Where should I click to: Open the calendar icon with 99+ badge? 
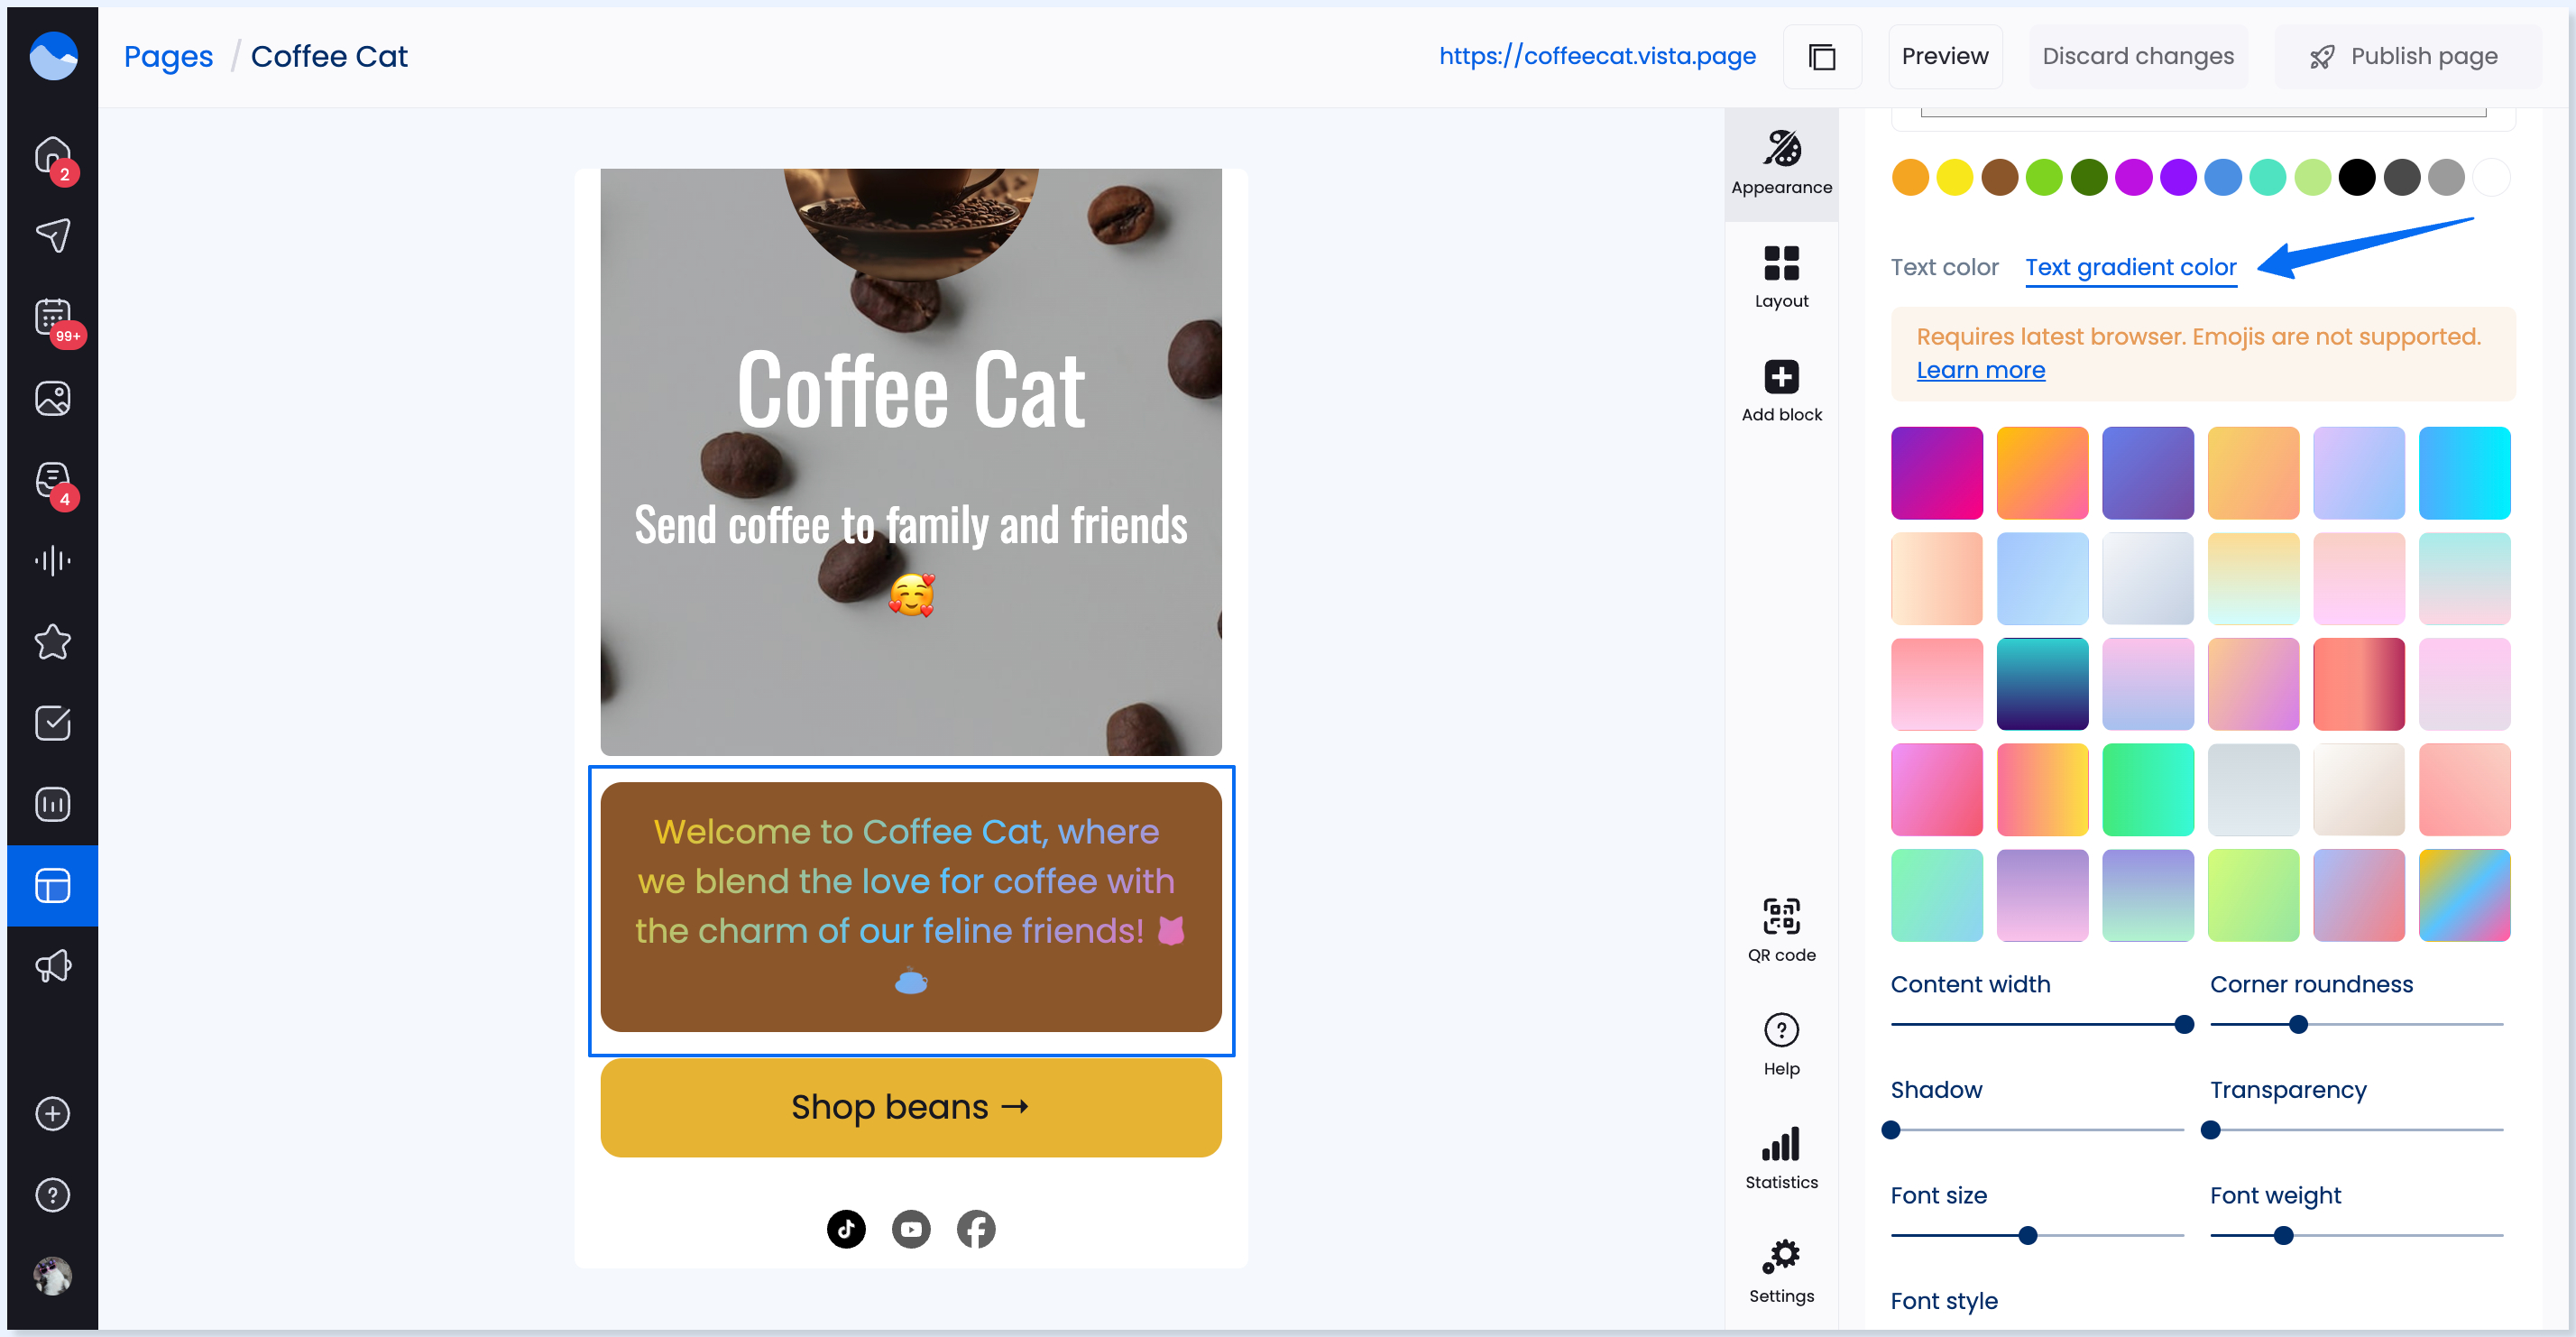click(x=53, y=318)
